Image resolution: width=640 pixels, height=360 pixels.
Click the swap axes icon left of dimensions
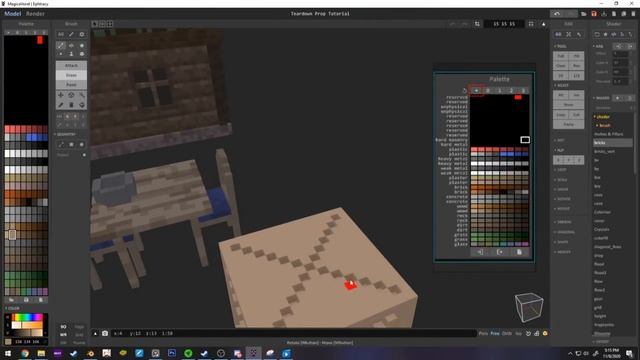pos(477,24)
